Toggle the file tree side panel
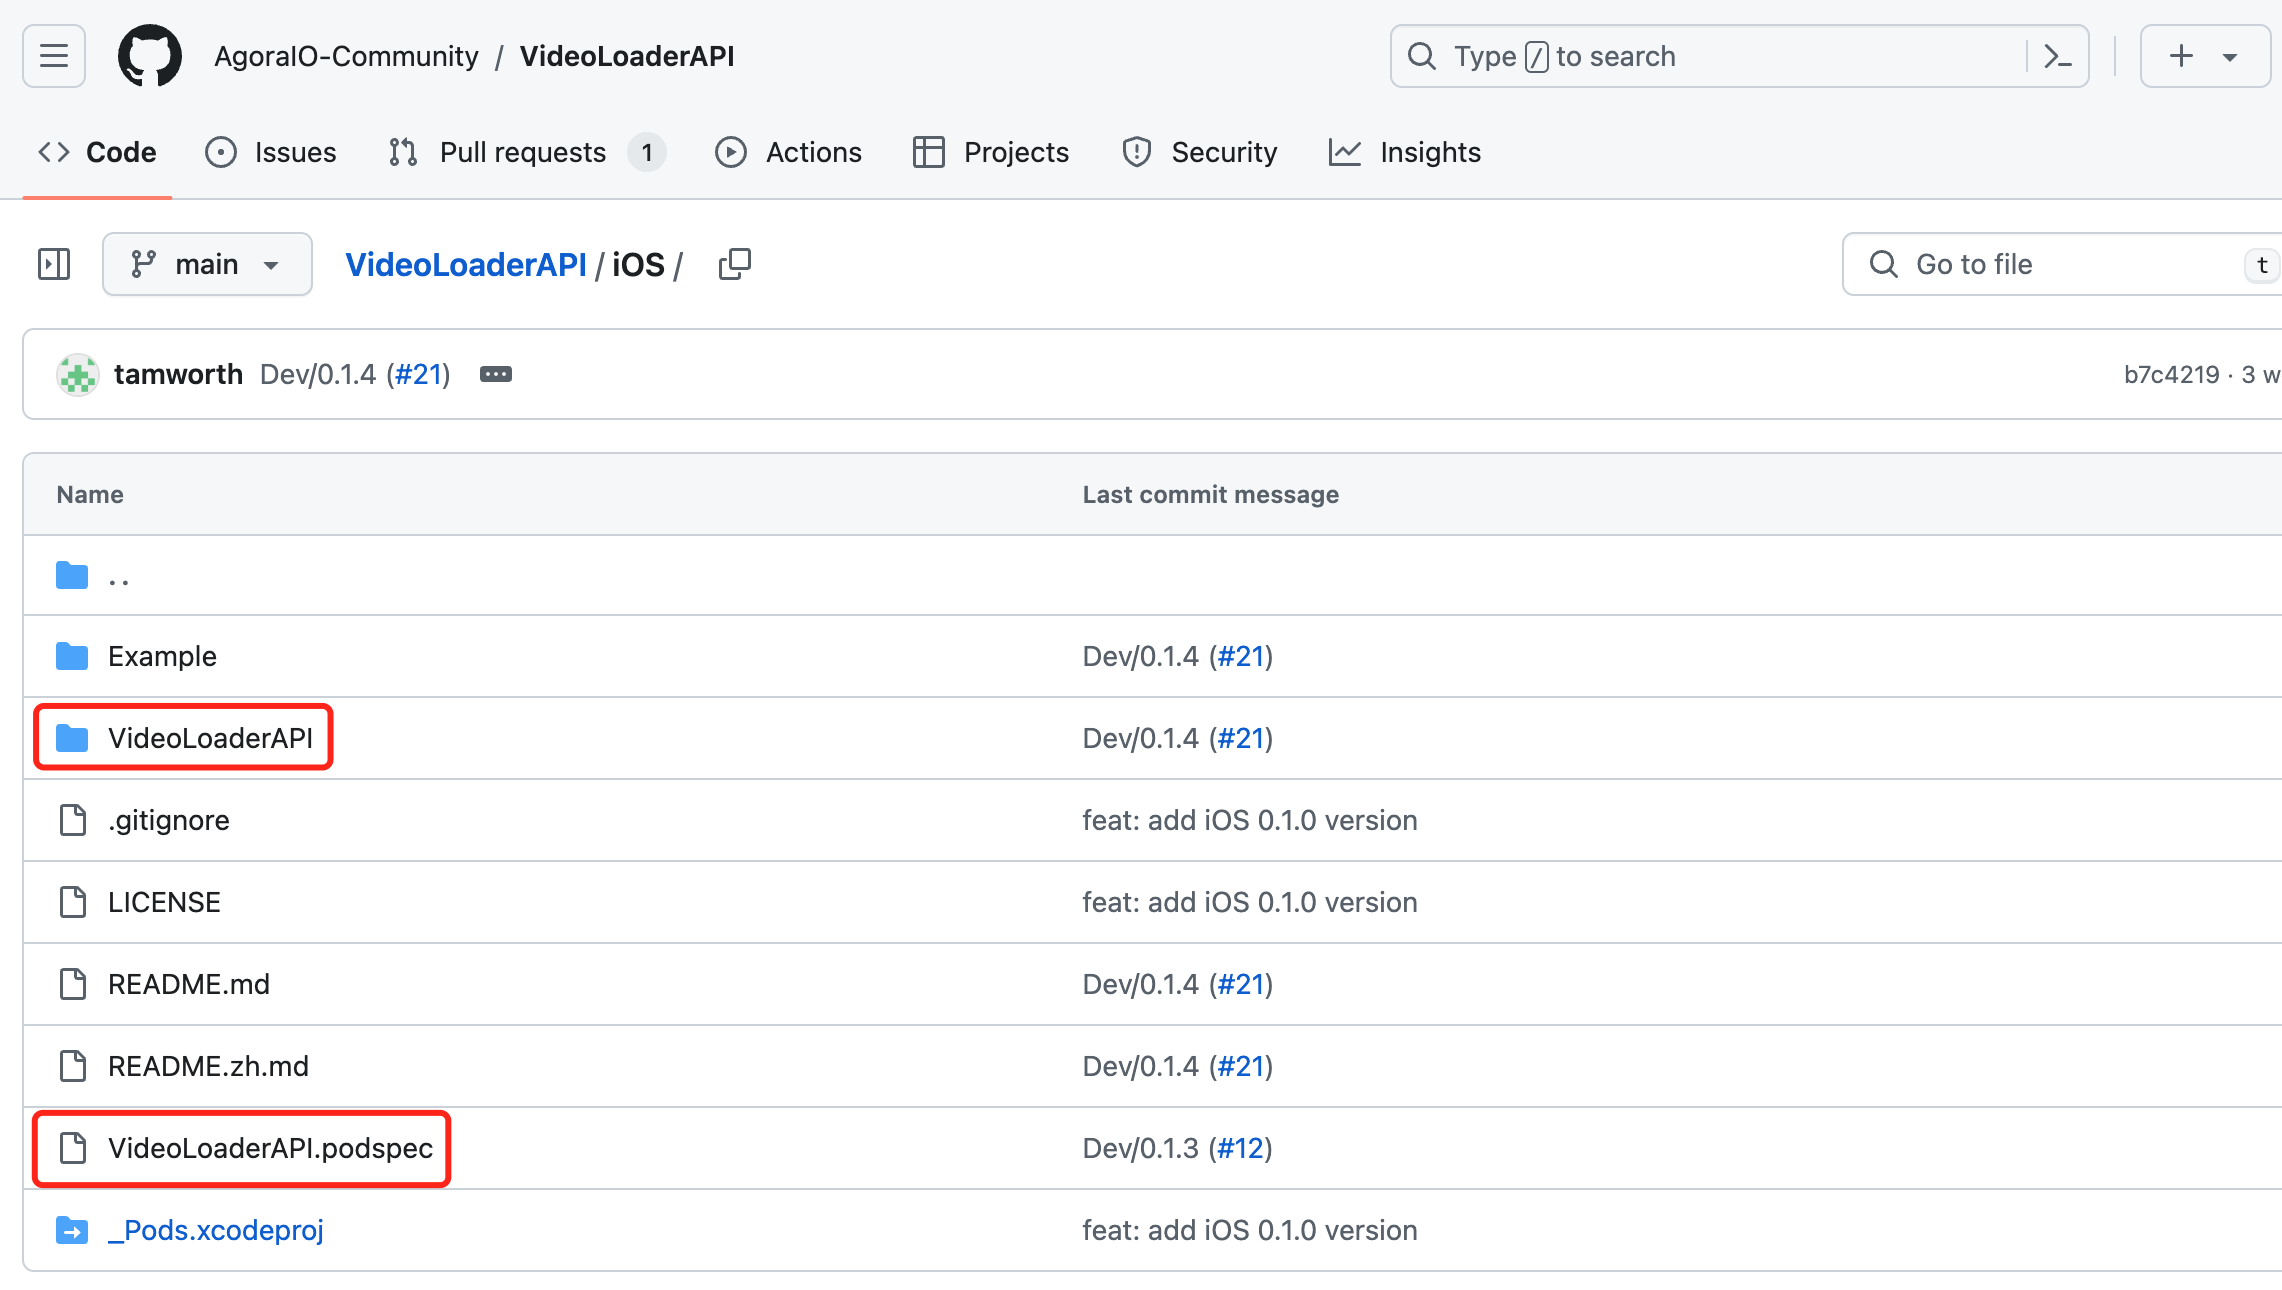Screen dimensions: 2282x1290 [54, 264]
